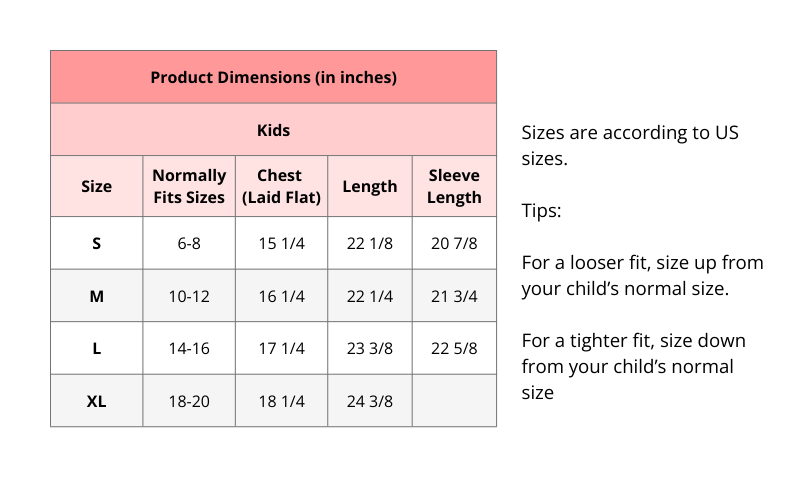Select the XL size row label
The image size is (800, 500).
[96, 401]
